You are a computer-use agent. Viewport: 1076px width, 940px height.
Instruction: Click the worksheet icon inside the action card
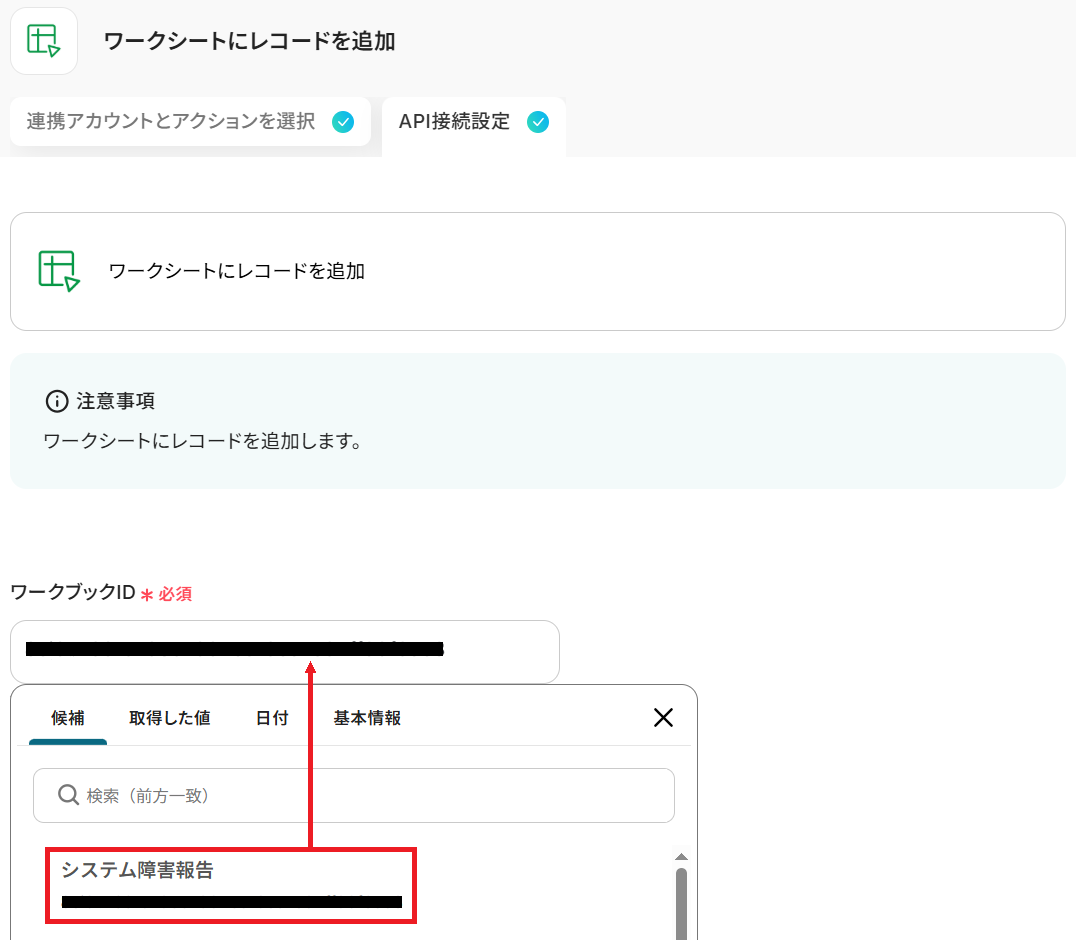pos(58,271)
